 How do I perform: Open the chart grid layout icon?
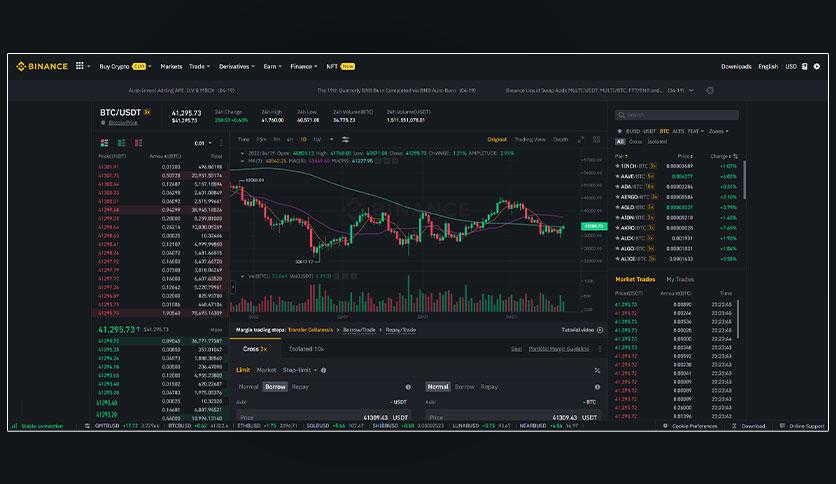click(597, 140)
